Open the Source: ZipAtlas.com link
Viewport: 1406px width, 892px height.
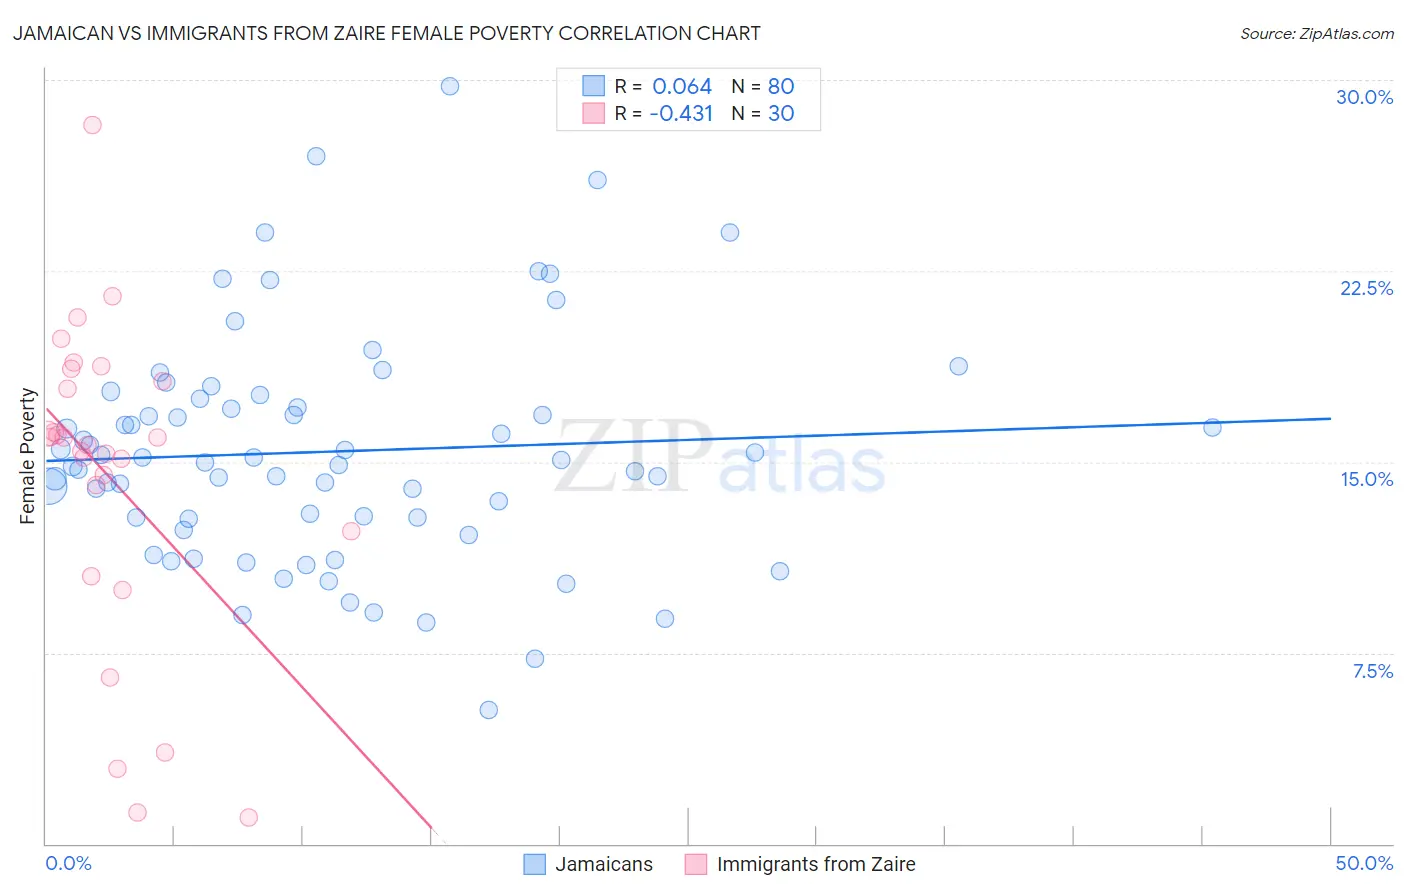pos(1317,33)
